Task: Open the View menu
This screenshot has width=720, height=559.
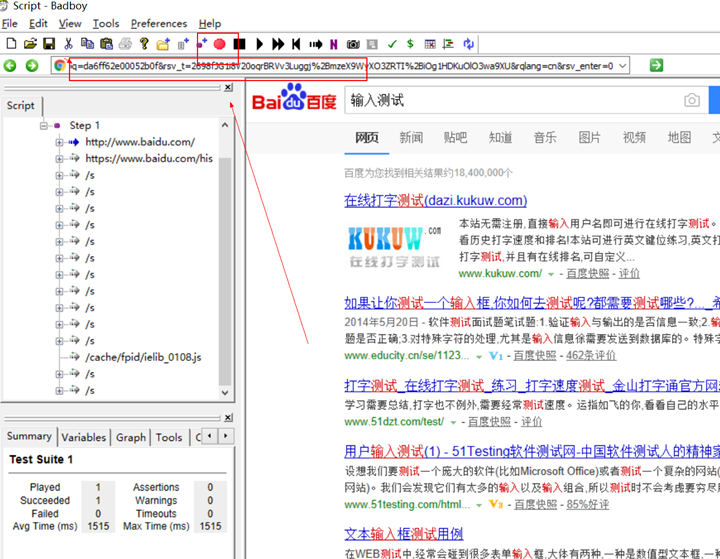Action: pos(70,23)
